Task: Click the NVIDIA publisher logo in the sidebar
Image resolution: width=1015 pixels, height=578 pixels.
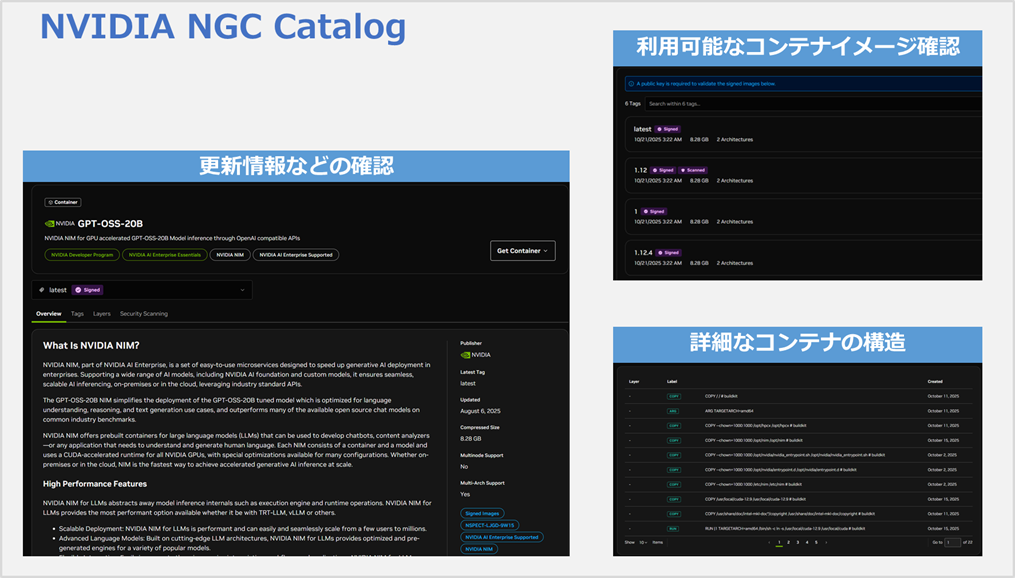Action: pyautogui.click(x=465, y=355)
